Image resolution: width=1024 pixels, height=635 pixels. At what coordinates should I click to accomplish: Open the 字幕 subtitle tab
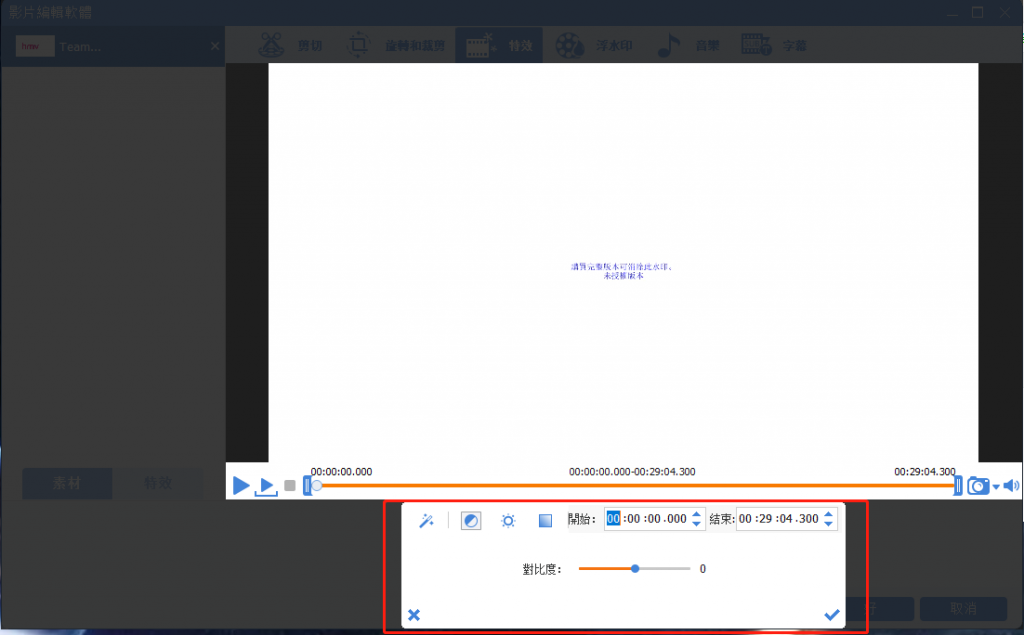[775, 46]
